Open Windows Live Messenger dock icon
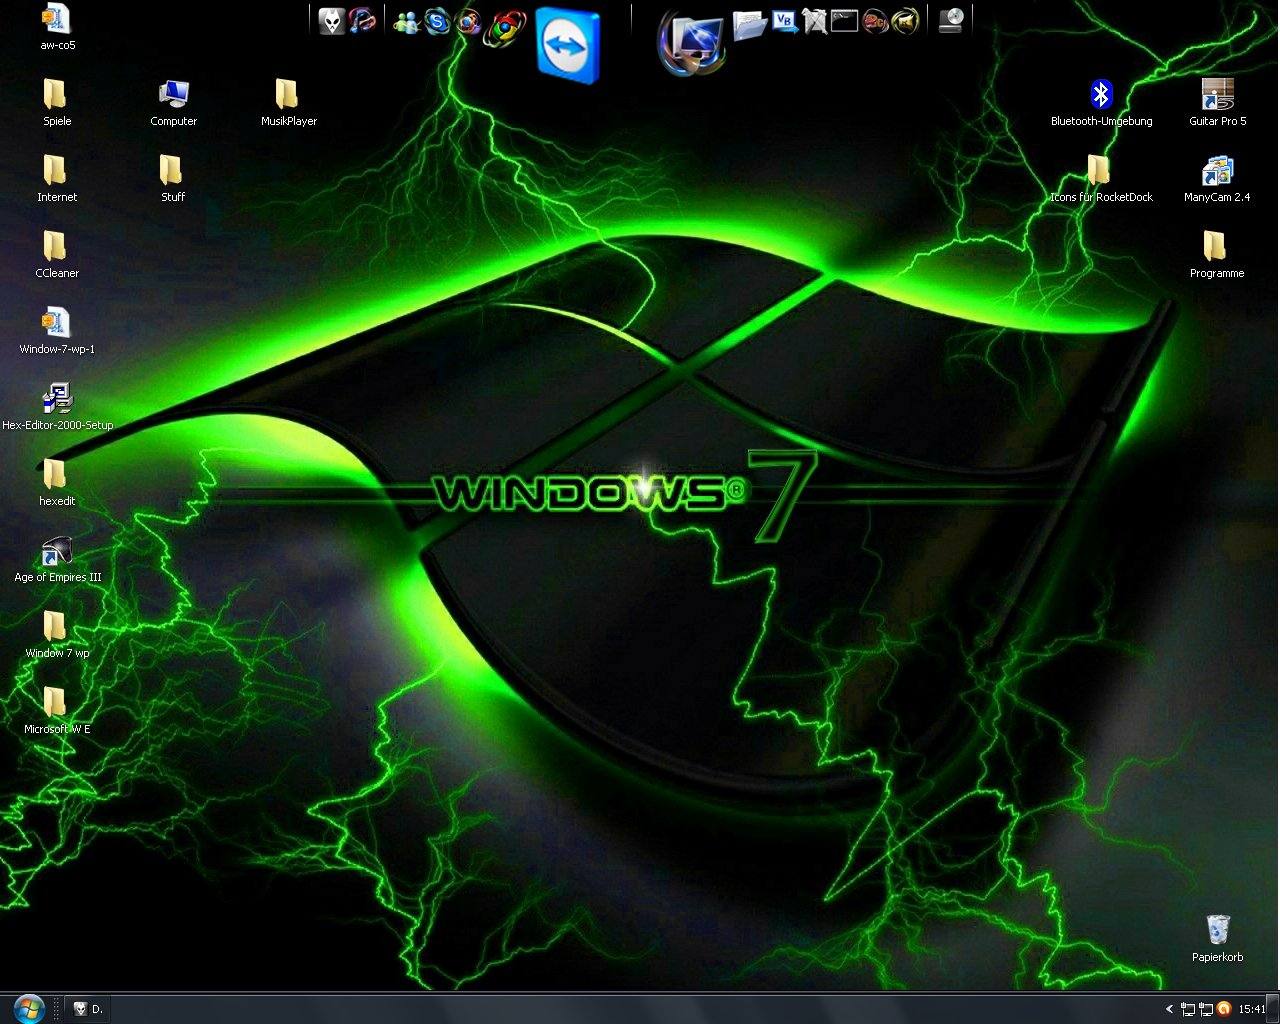The image size is (1280, 1024). click(x=406, y=21)
